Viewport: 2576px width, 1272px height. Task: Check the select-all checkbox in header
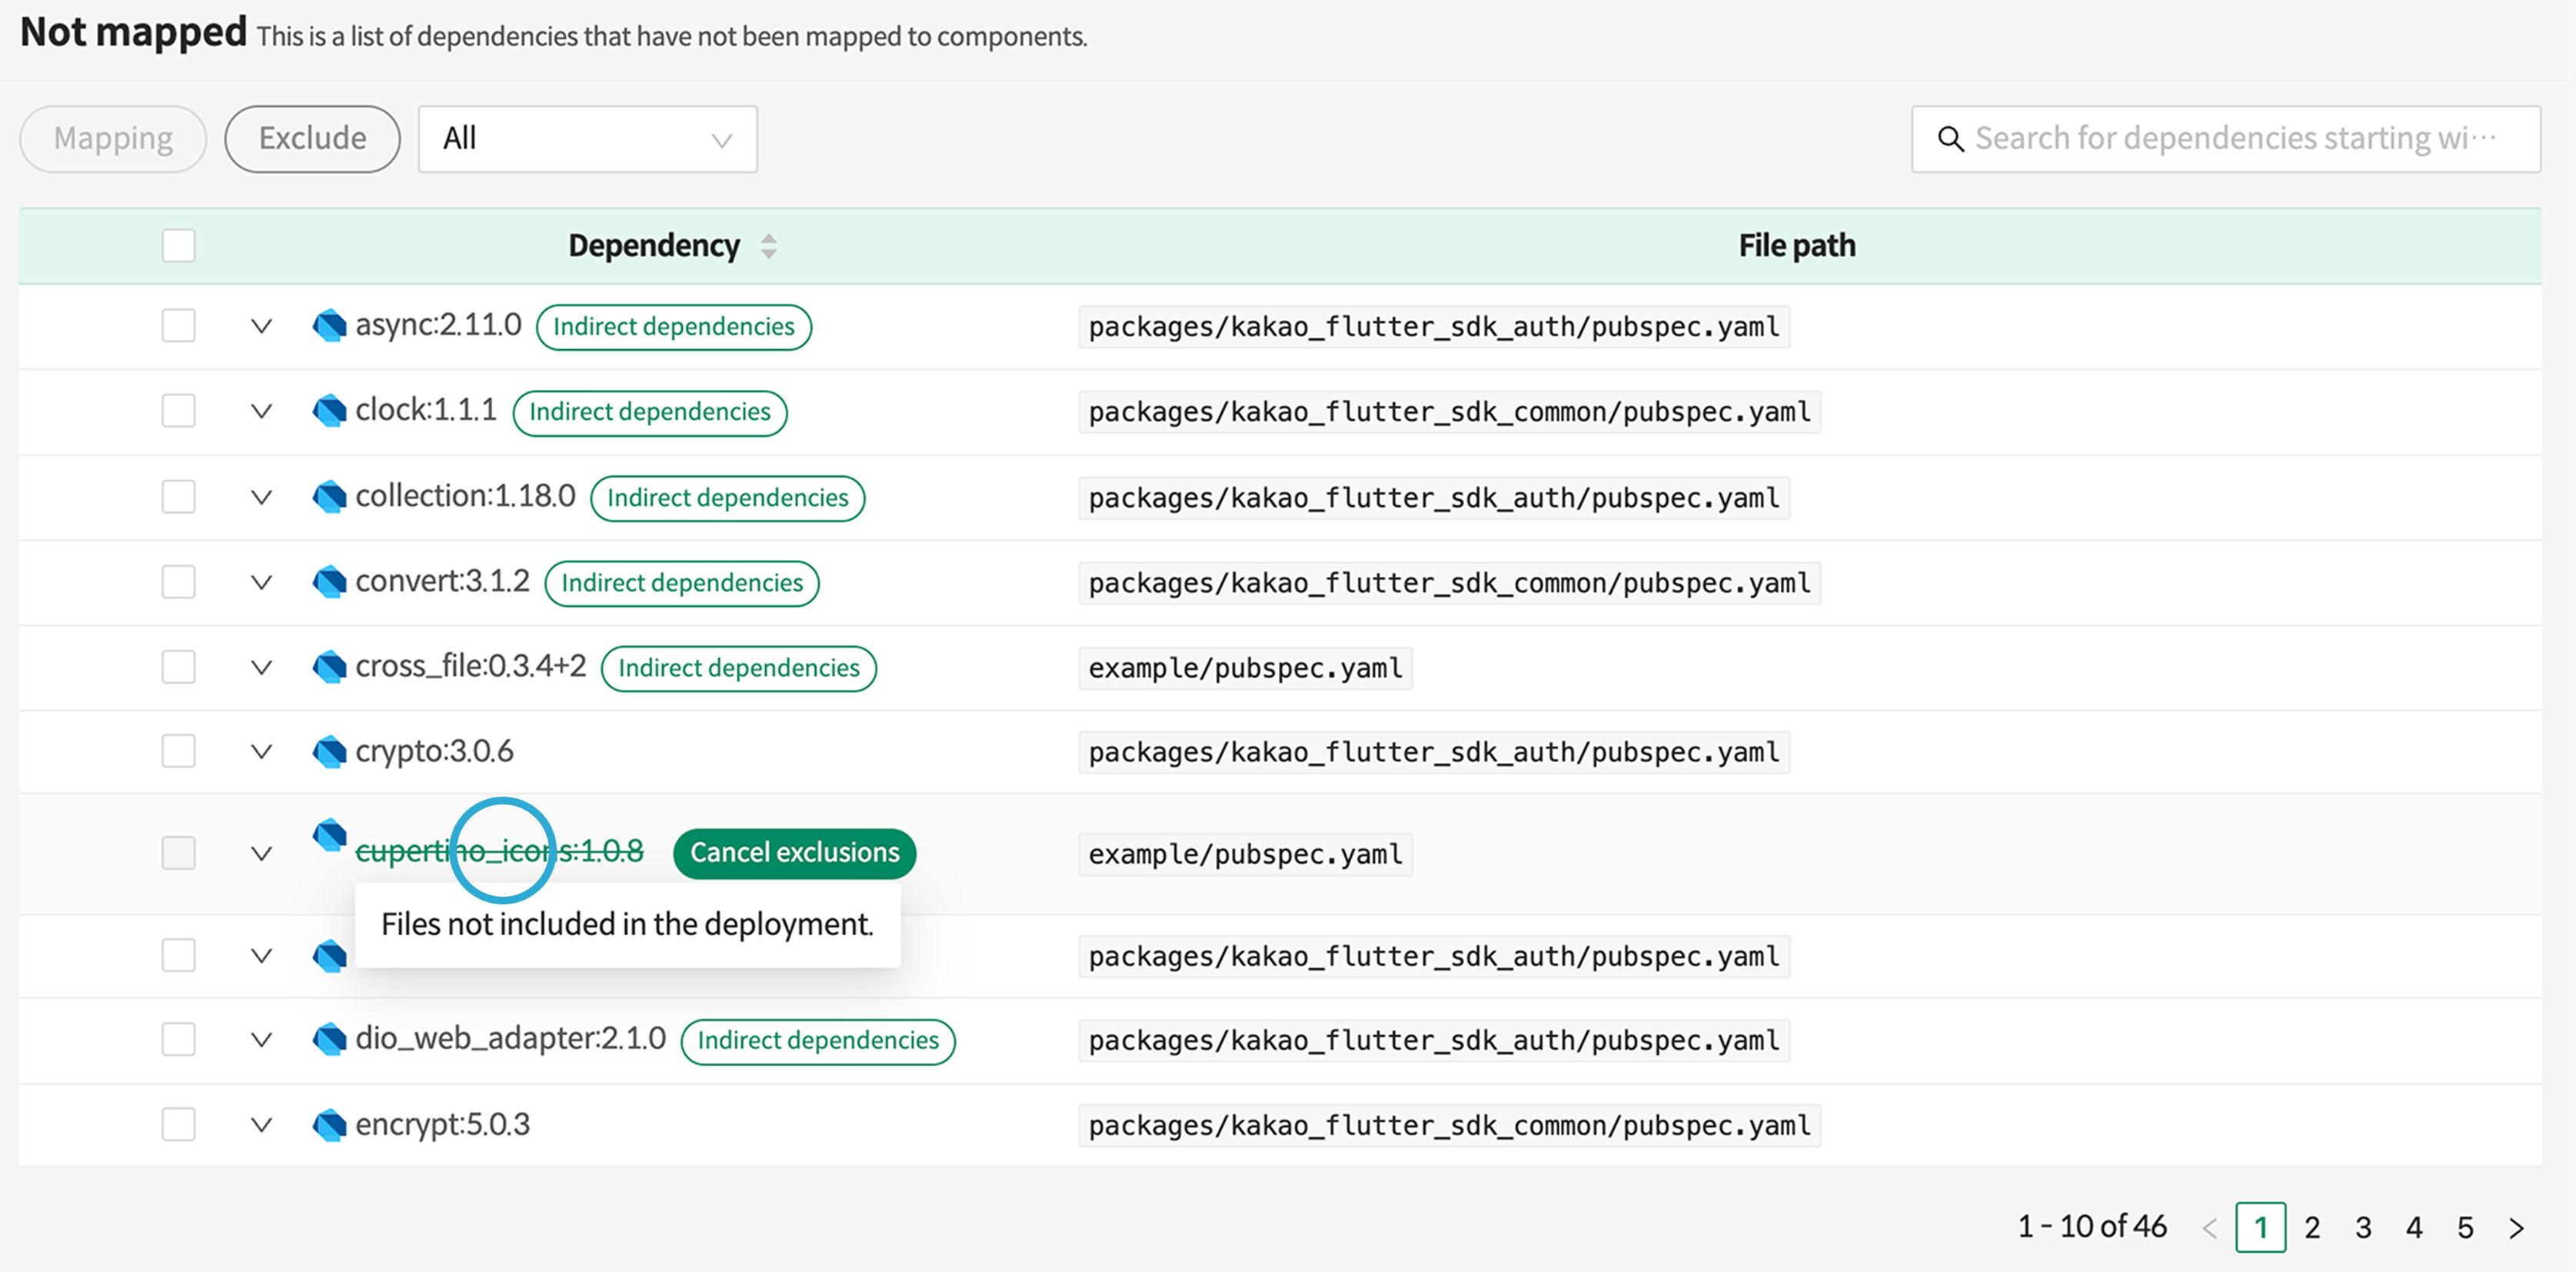[x=178, y=245]
